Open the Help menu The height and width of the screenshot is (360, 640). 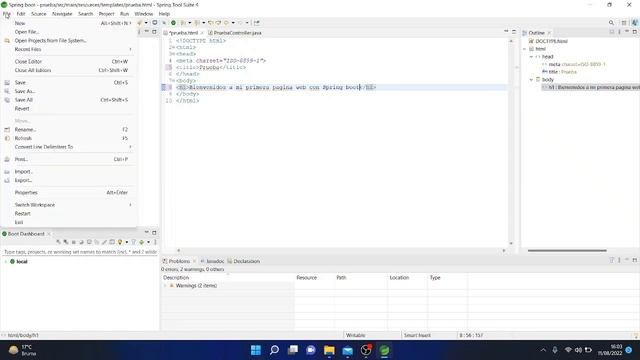164,14
